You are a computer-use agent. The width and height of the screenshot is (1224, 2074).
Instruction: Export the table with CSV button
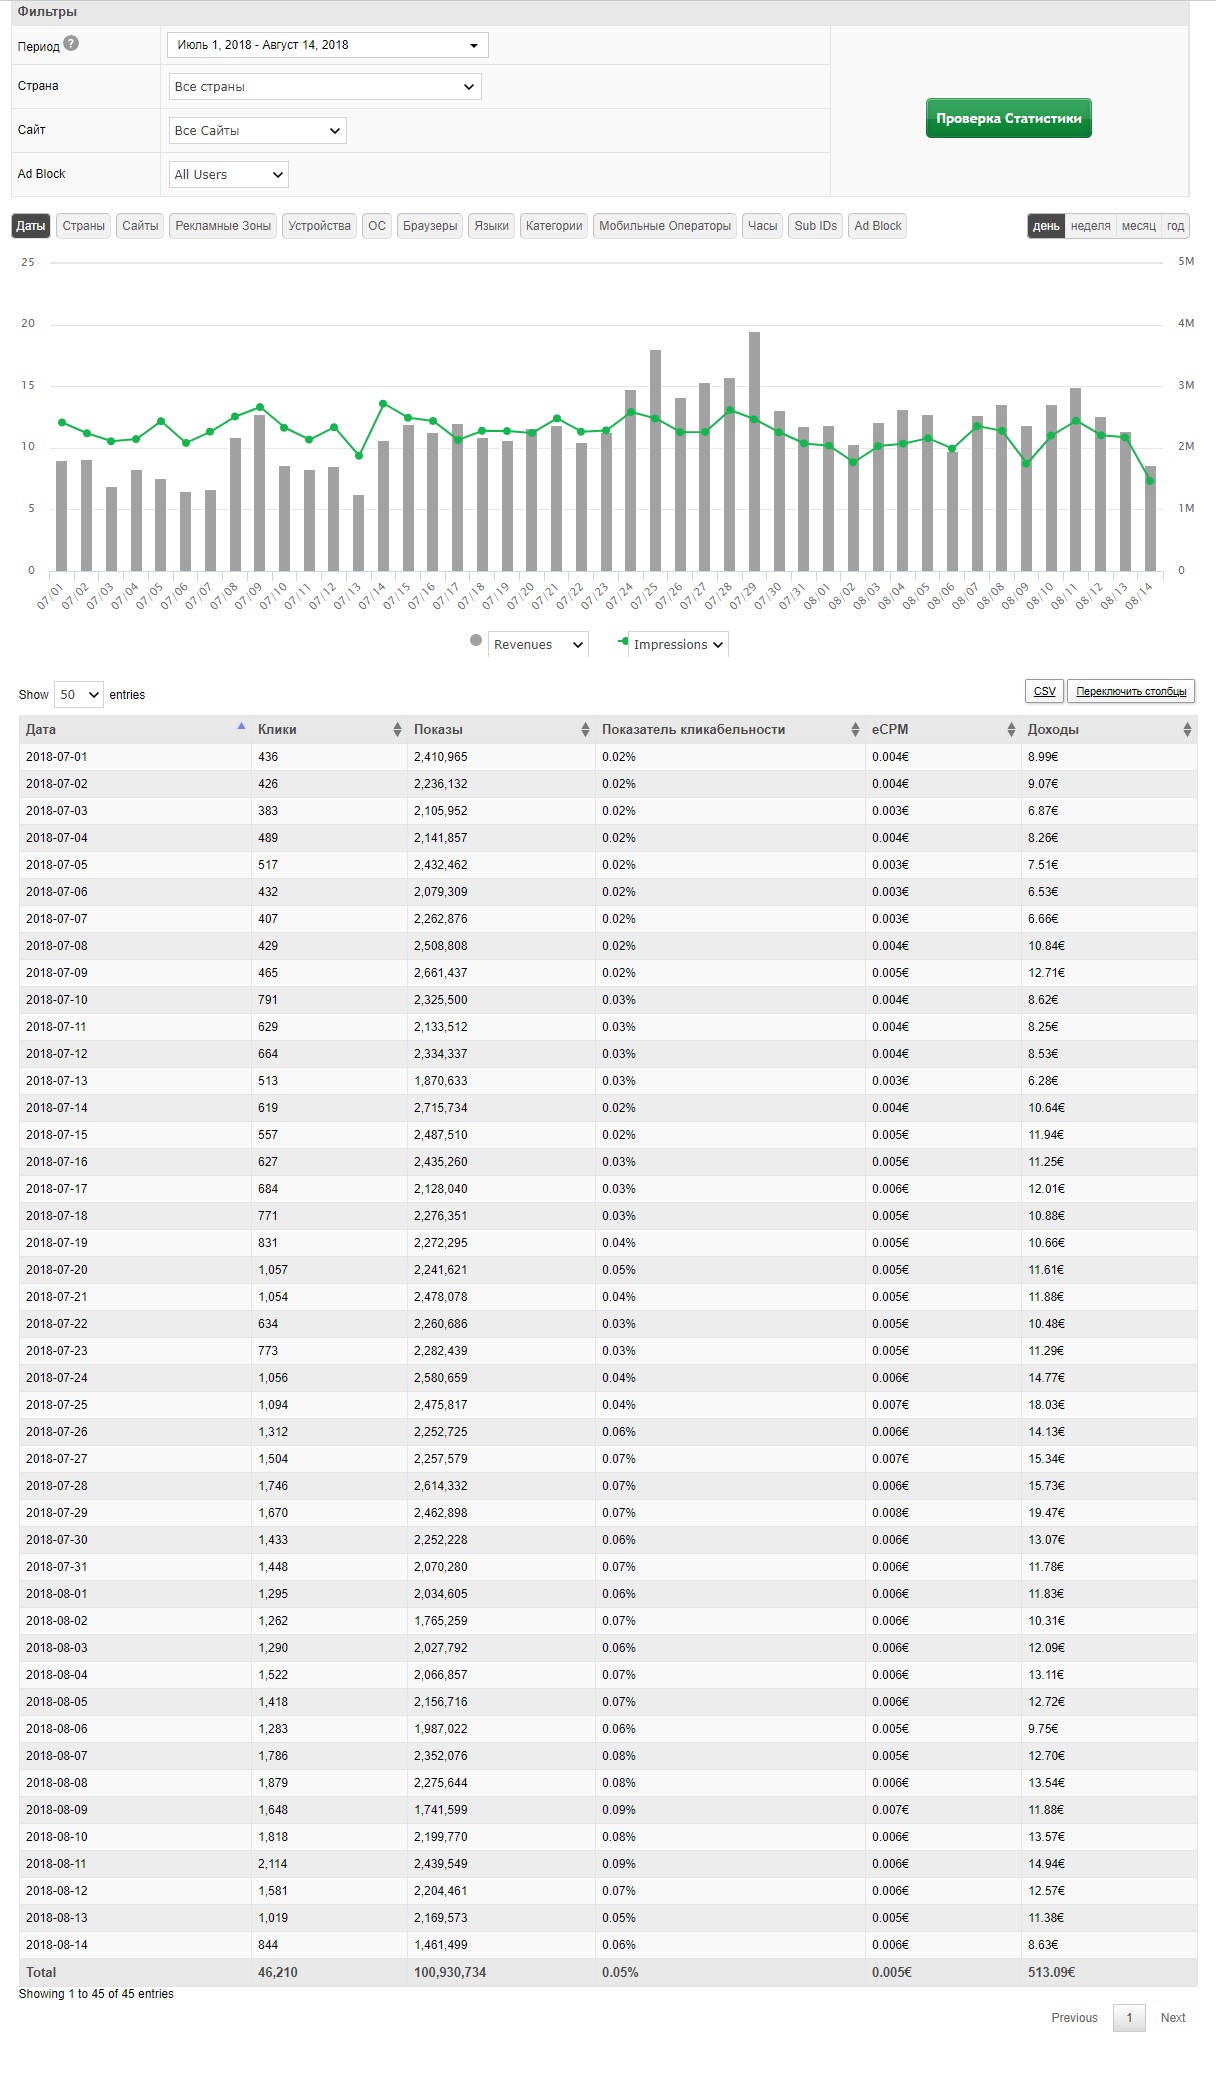[1044, 691]
